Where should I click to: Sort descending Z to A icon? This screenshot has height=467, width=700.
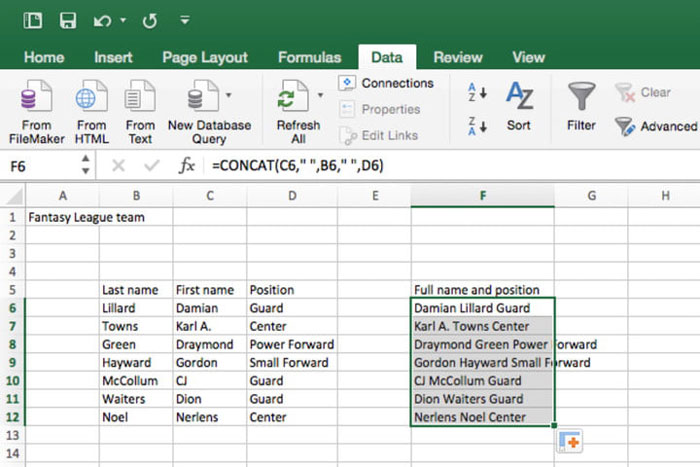point(477,126)
